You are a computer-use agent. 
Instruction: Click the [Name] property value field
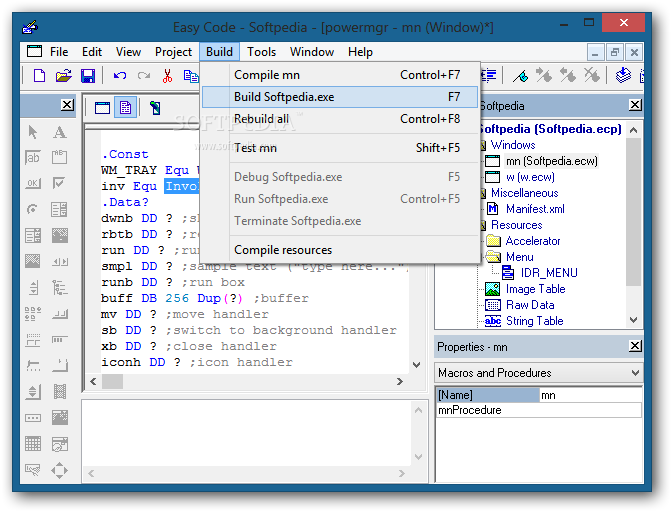(590, 395)
